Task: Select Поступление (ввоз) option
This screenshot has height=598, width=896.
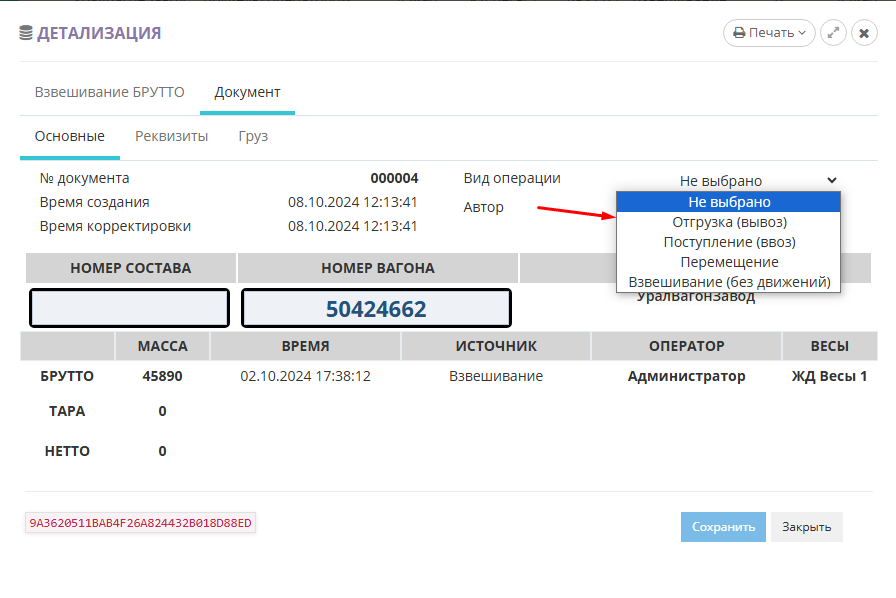Action: 729,242
